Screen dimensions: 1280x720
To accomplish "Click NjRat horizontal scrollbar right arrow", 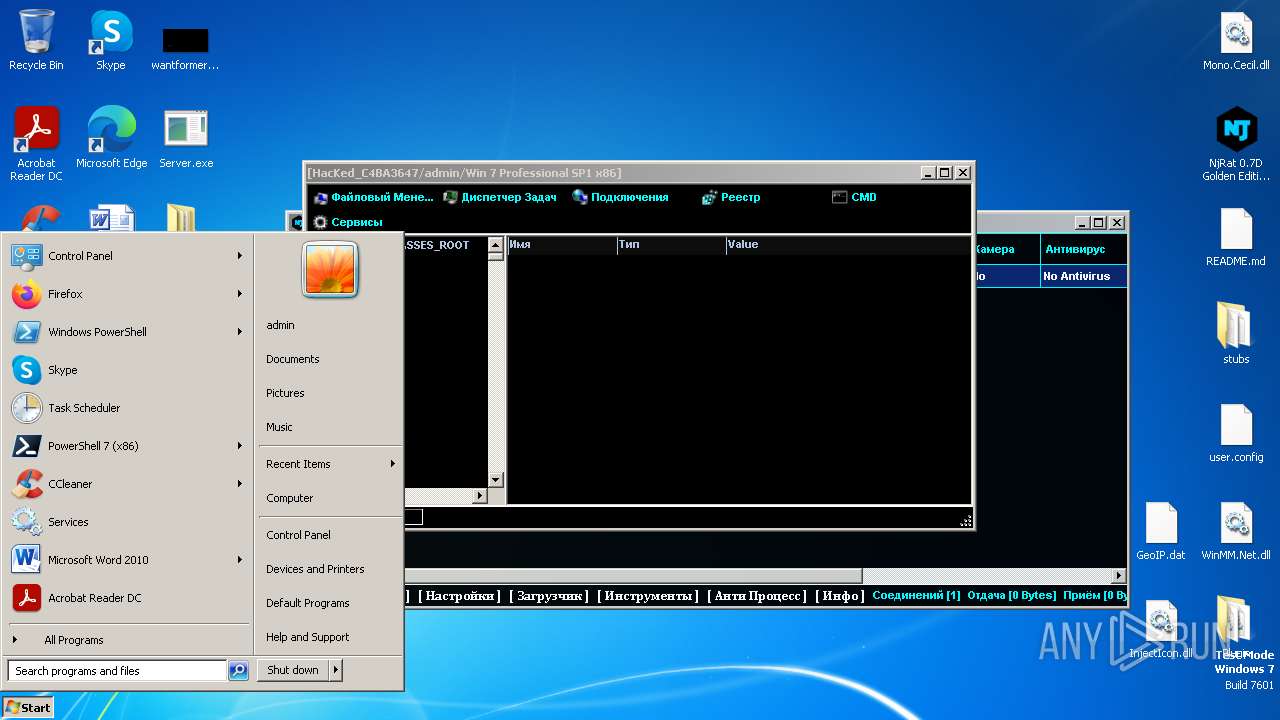I will tap(1119, 576).
